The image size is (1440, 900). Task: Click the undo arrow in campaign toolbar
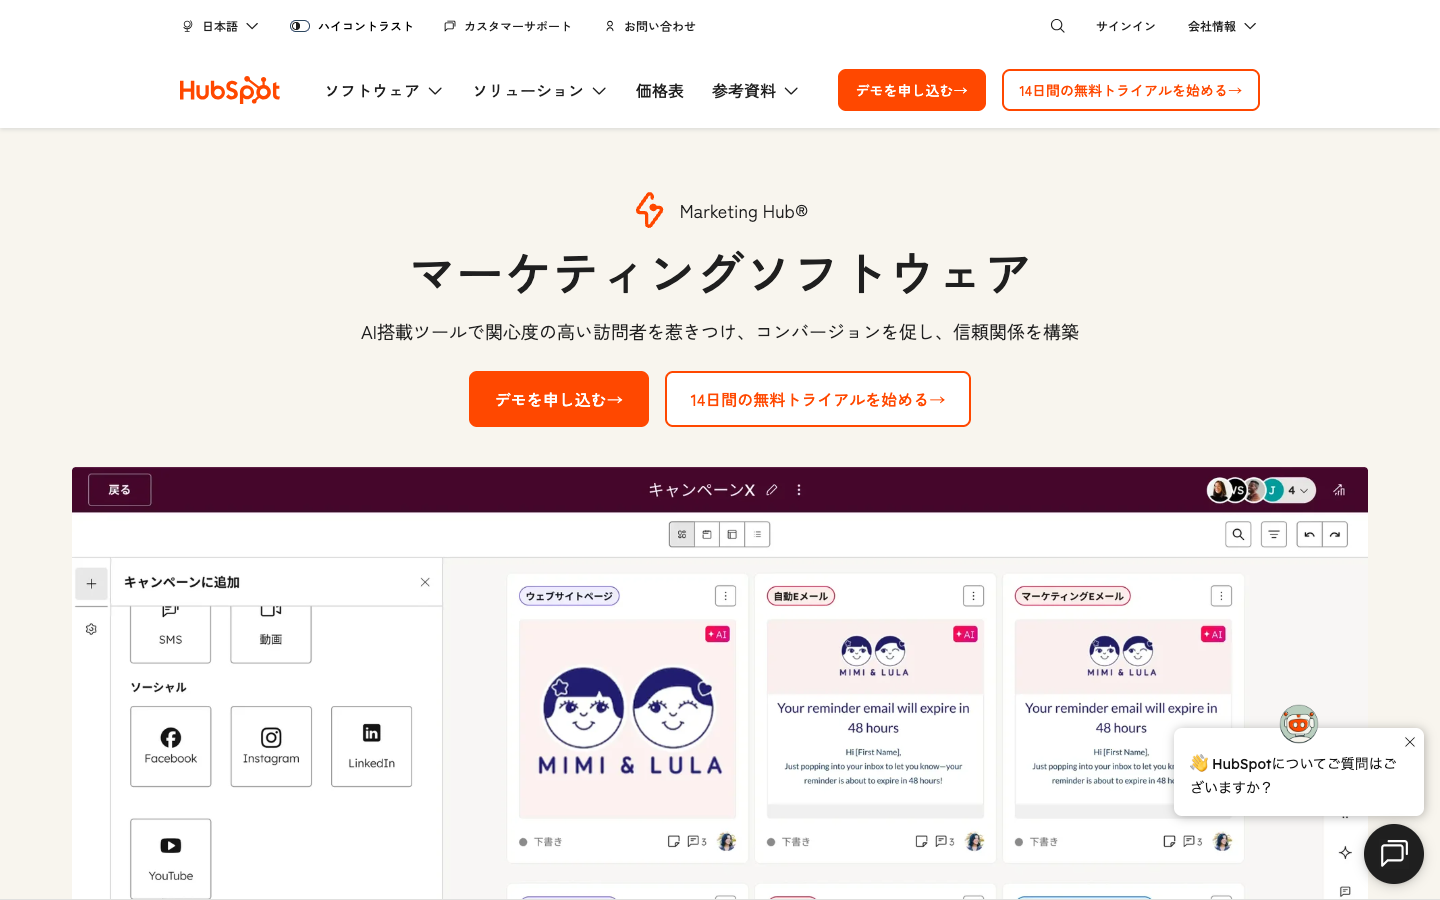[x=1309, y=535]
